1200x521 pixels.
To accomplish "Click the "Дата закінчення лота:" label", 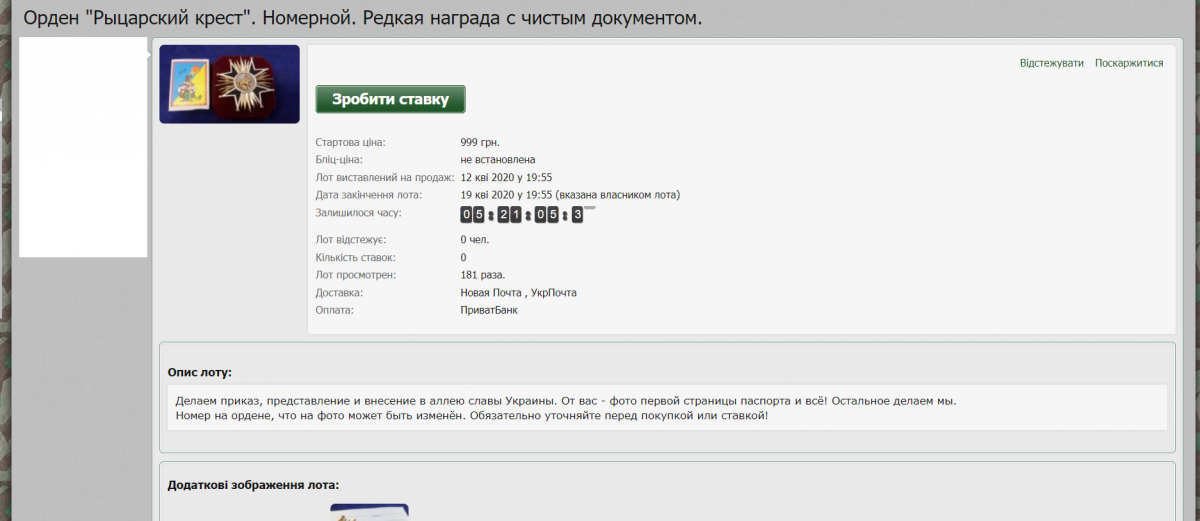I will point(369,195).
